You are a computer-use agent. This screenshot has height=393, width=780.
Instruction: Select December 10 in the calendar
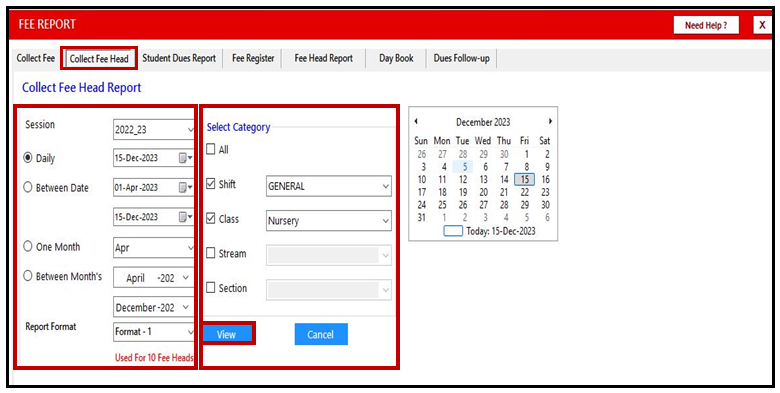point(422,180)
